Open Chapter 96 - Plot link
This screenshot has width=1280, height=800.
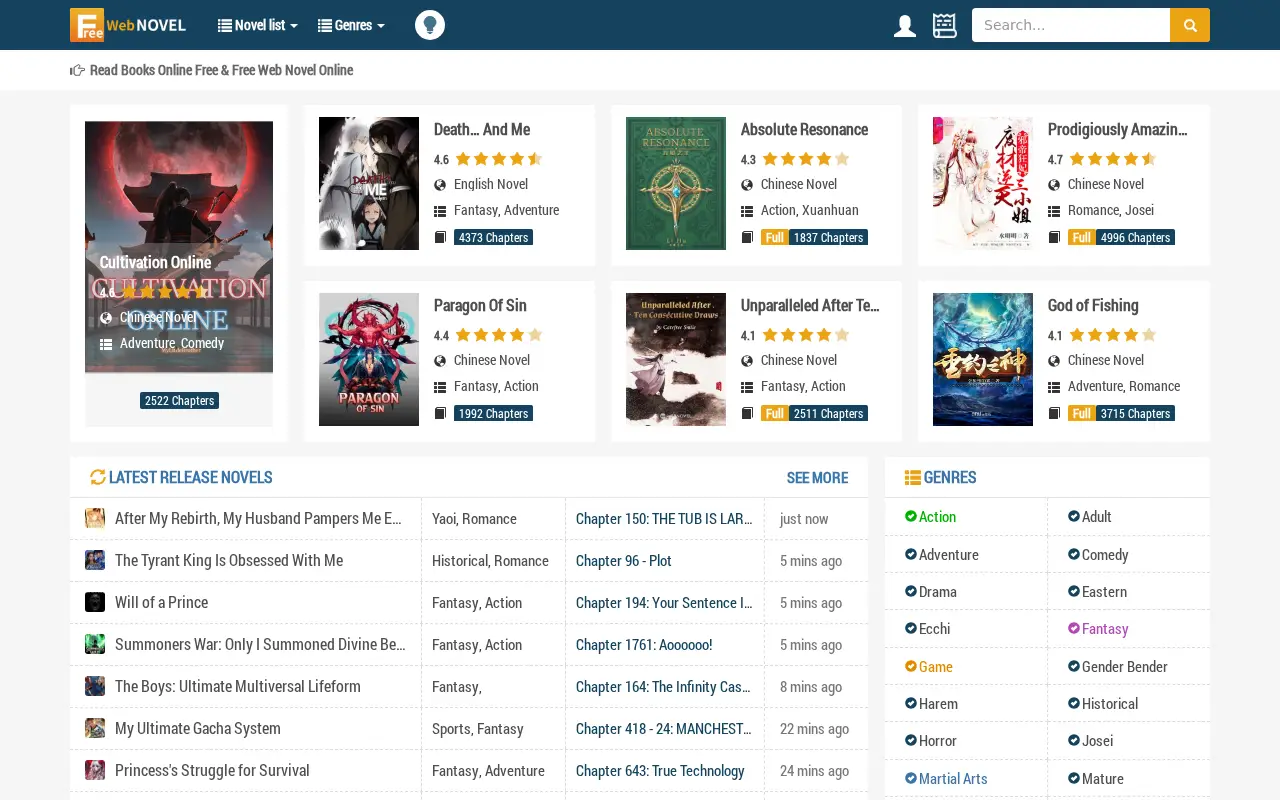[624, 561]
